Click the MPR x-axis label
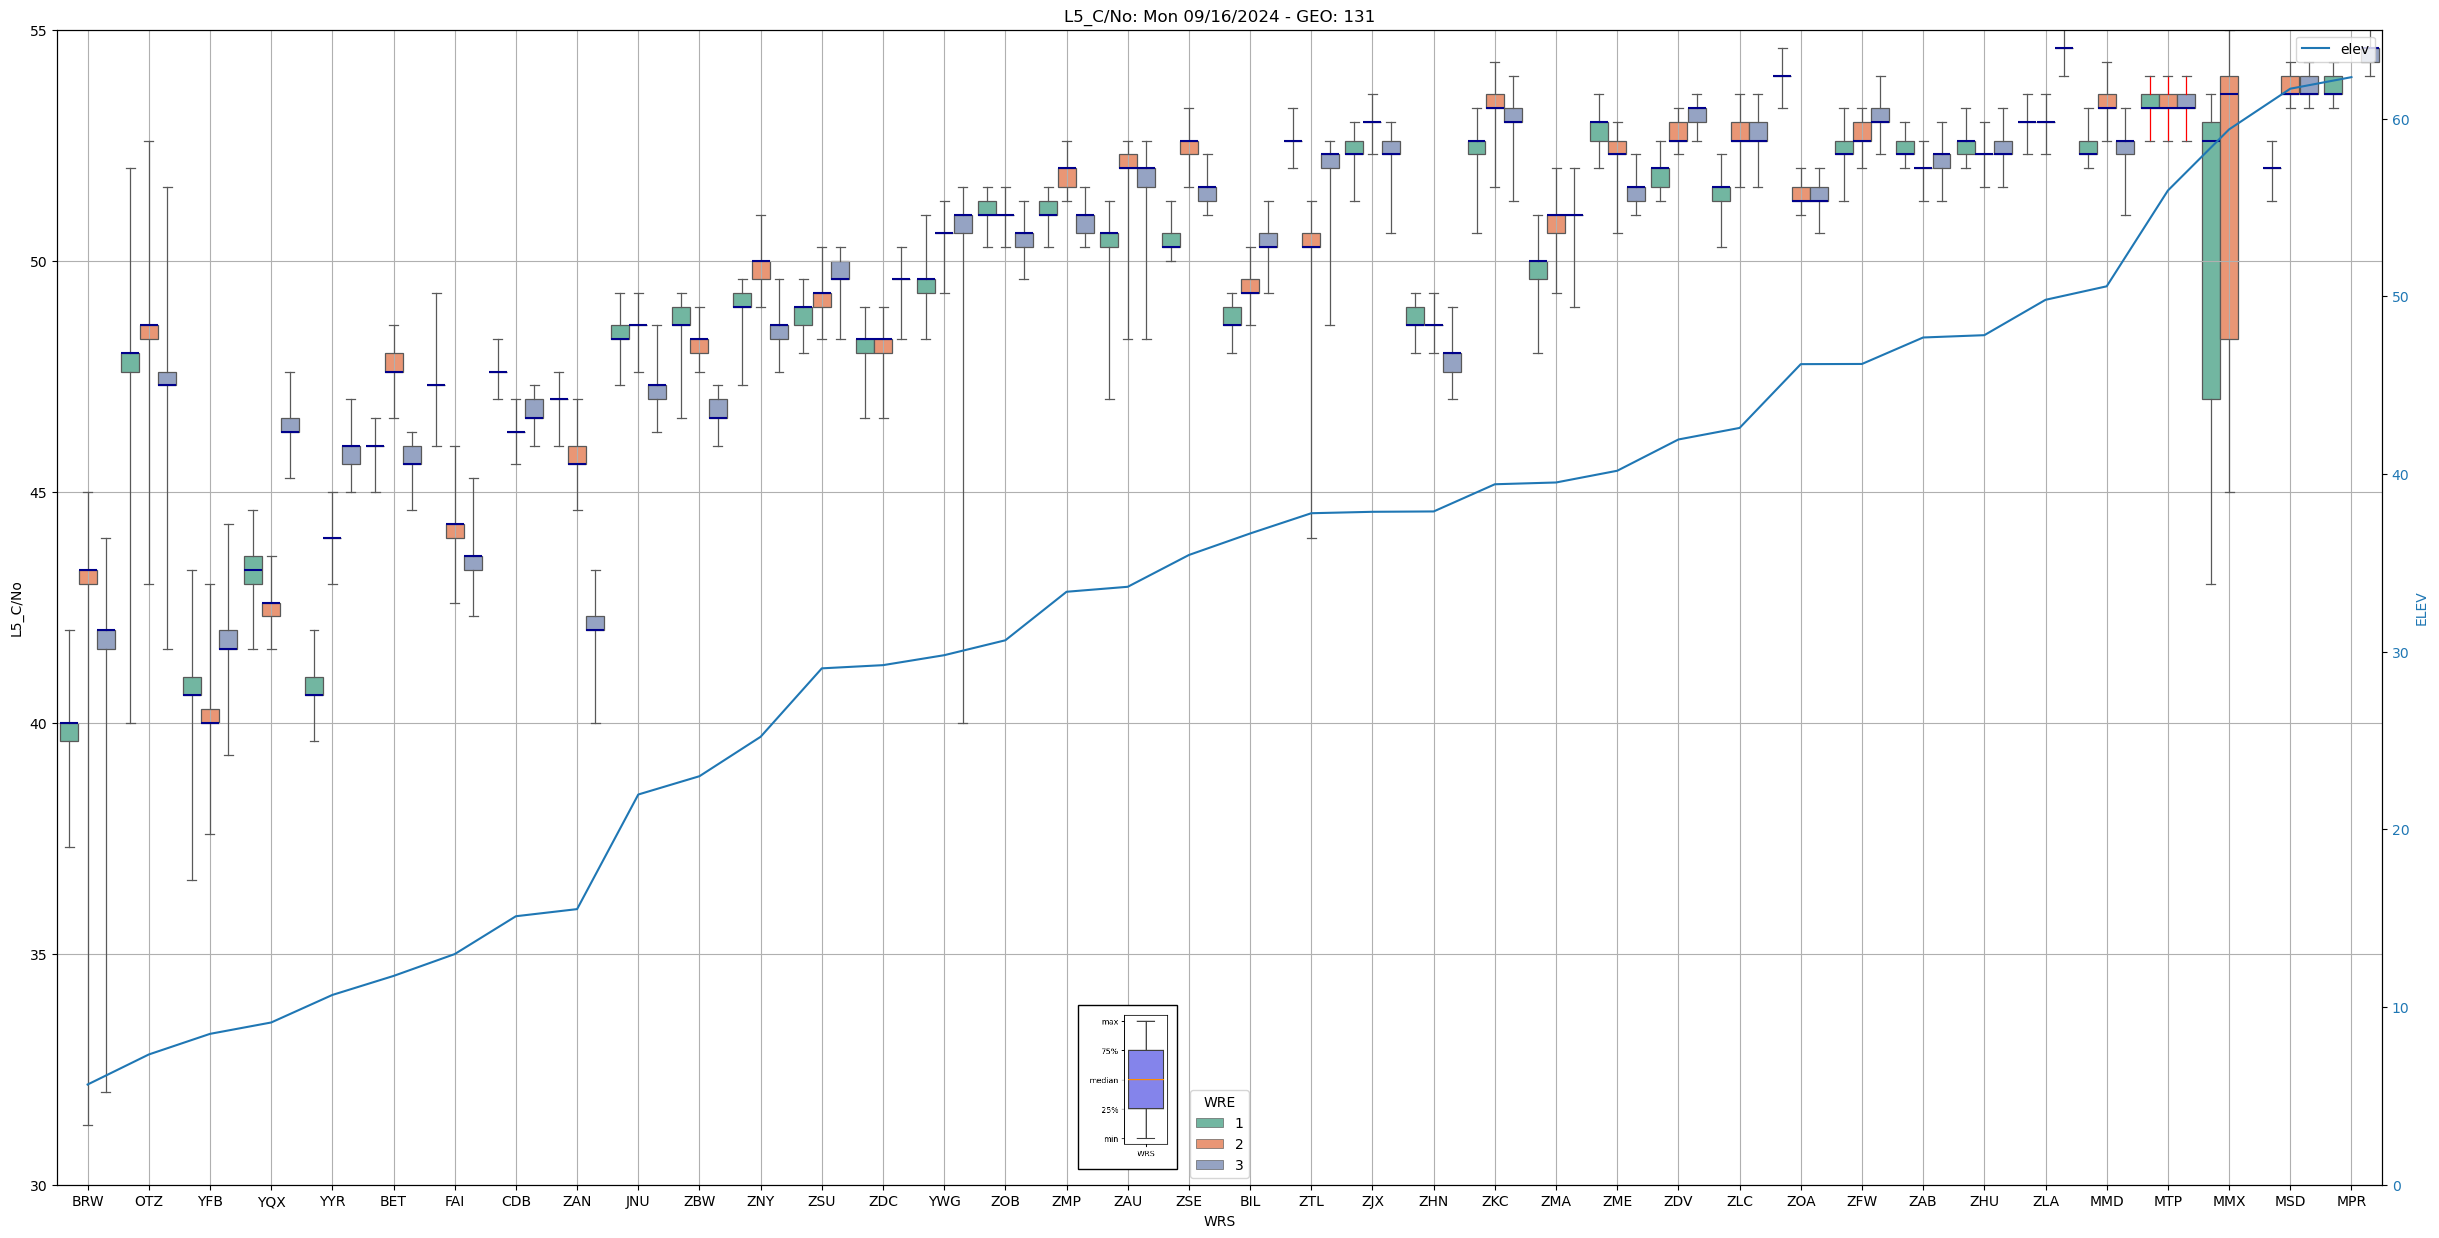This screenshot has height=1238, width=2439. [x=2351, y=1201]
